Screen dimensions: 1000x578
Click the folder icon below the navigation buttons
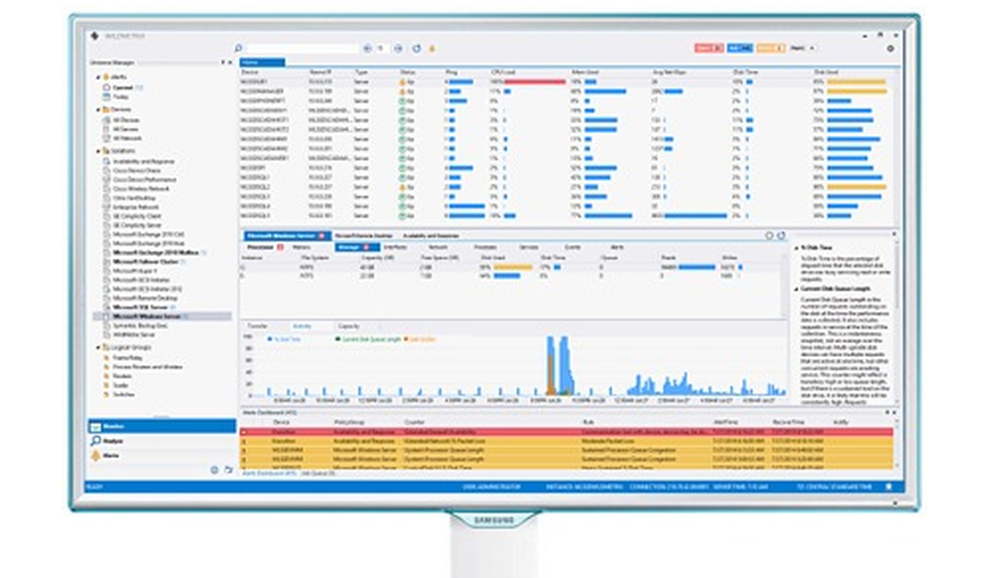228,470
